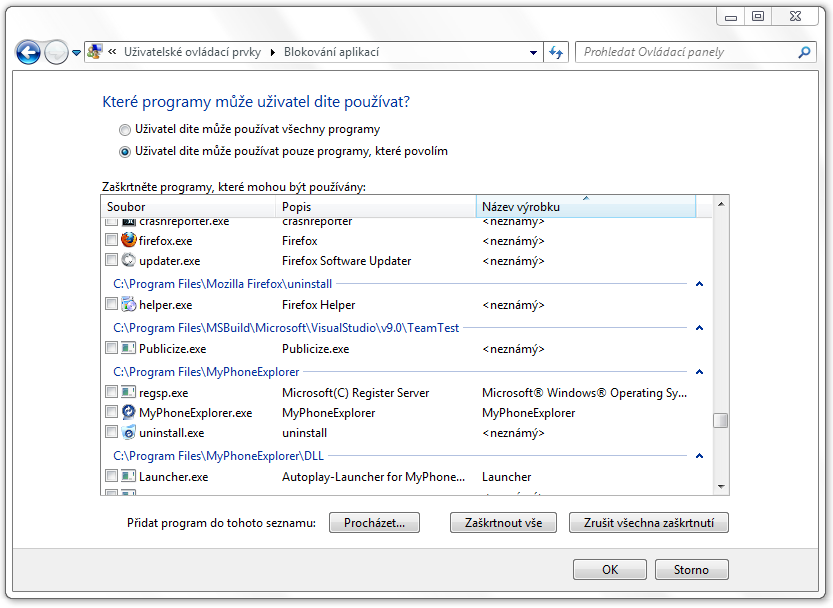
Task: Select the firefox.exe file name
Action: click(165, 241)
